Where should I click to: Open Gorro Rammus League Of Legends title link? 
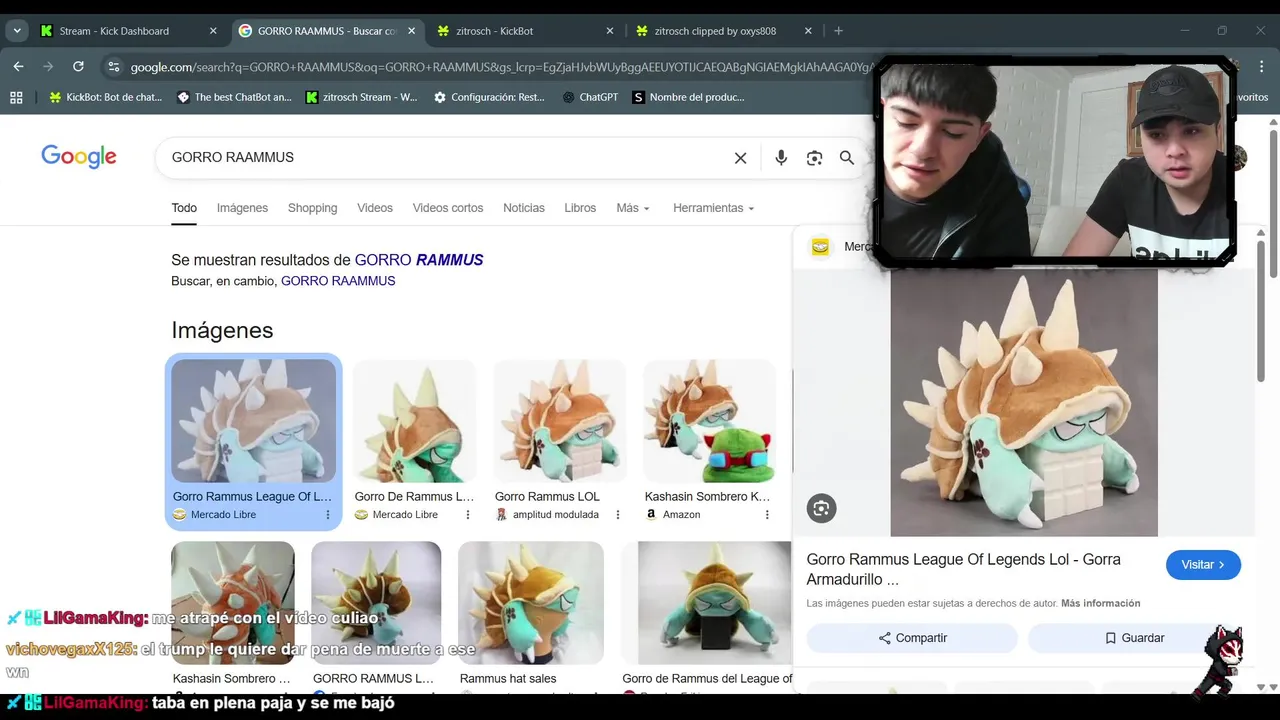963,569
